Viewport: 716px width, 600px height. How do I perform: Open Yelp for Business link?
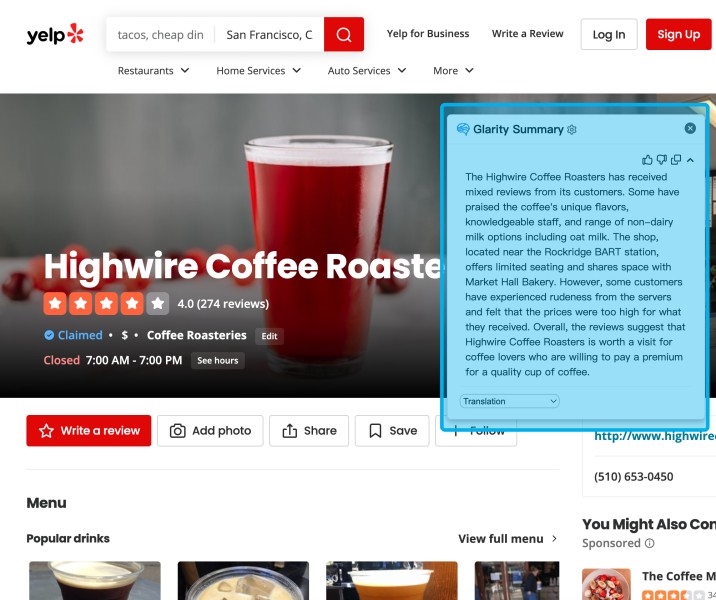click(x=428, y=34)
